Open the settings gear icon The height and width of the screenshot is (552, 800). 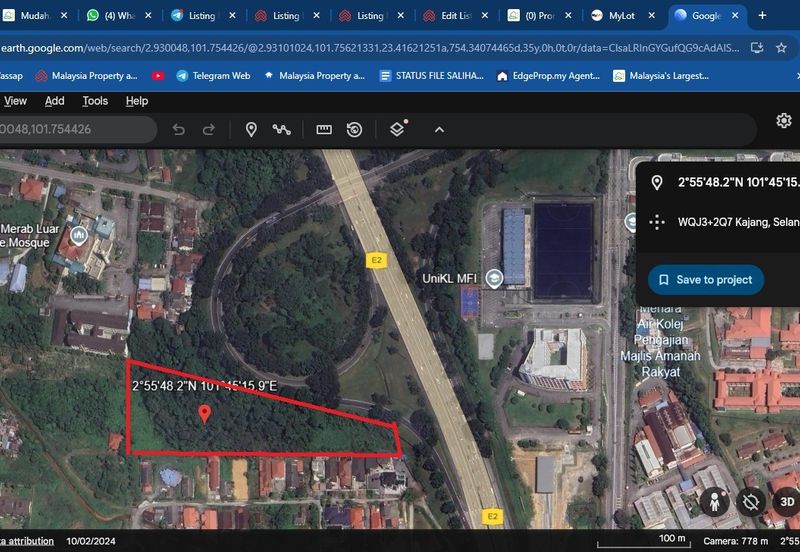coord(784,120)
